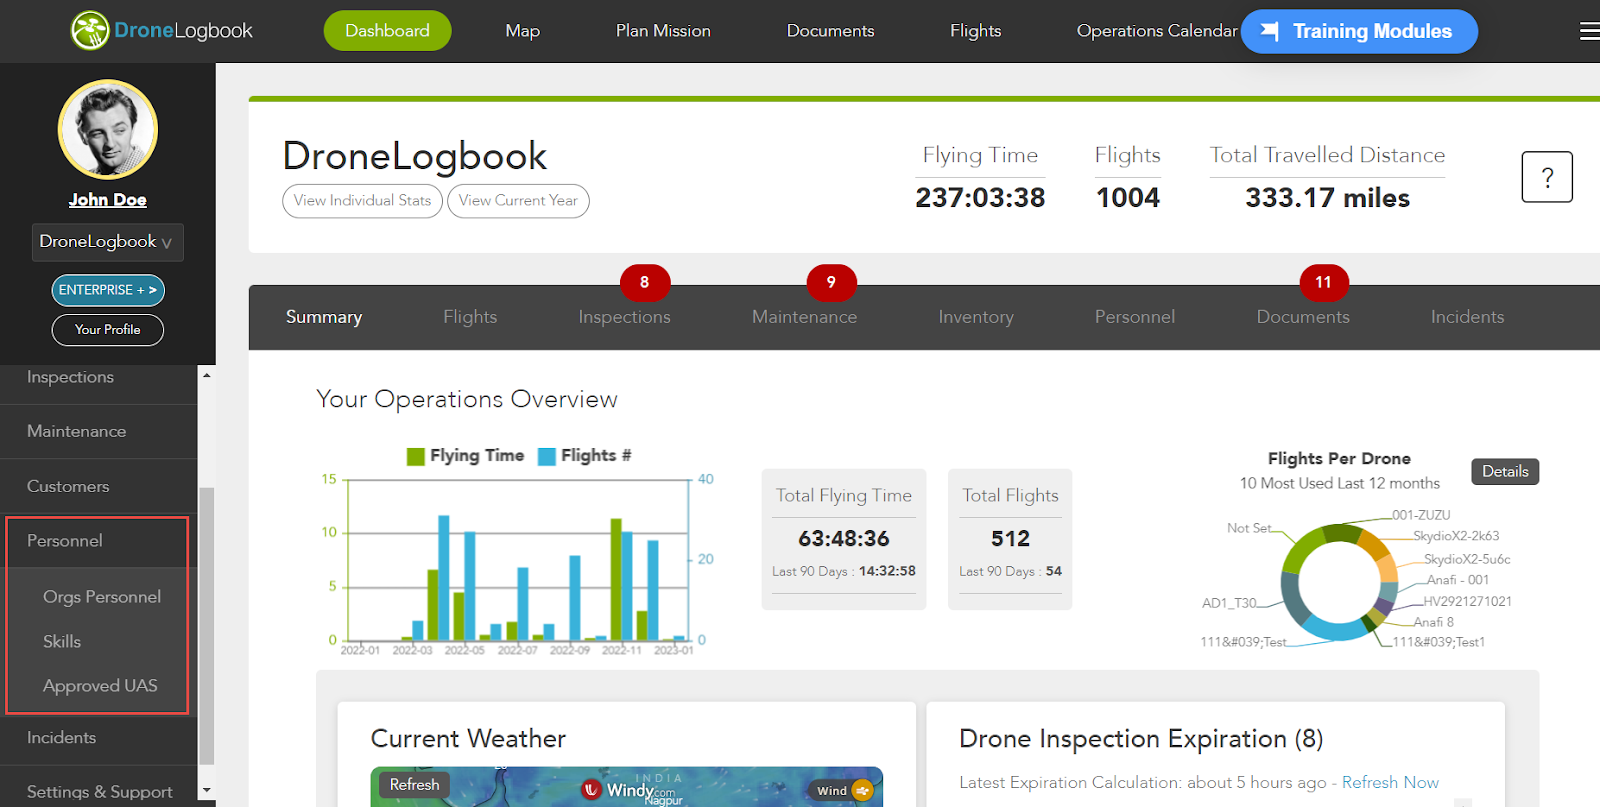Click the Inspections badge showing 8
The height and width of the screenshot is (807, 1600).
coord(645,283)
